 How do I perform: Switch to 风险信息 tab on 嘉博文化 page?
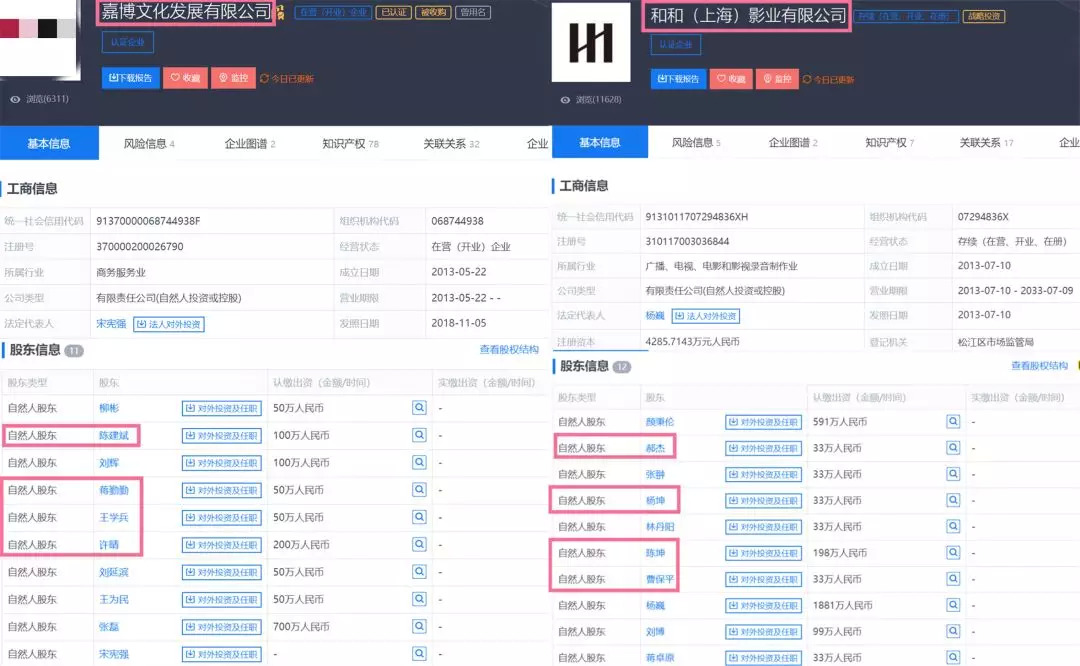click(149, 143)
